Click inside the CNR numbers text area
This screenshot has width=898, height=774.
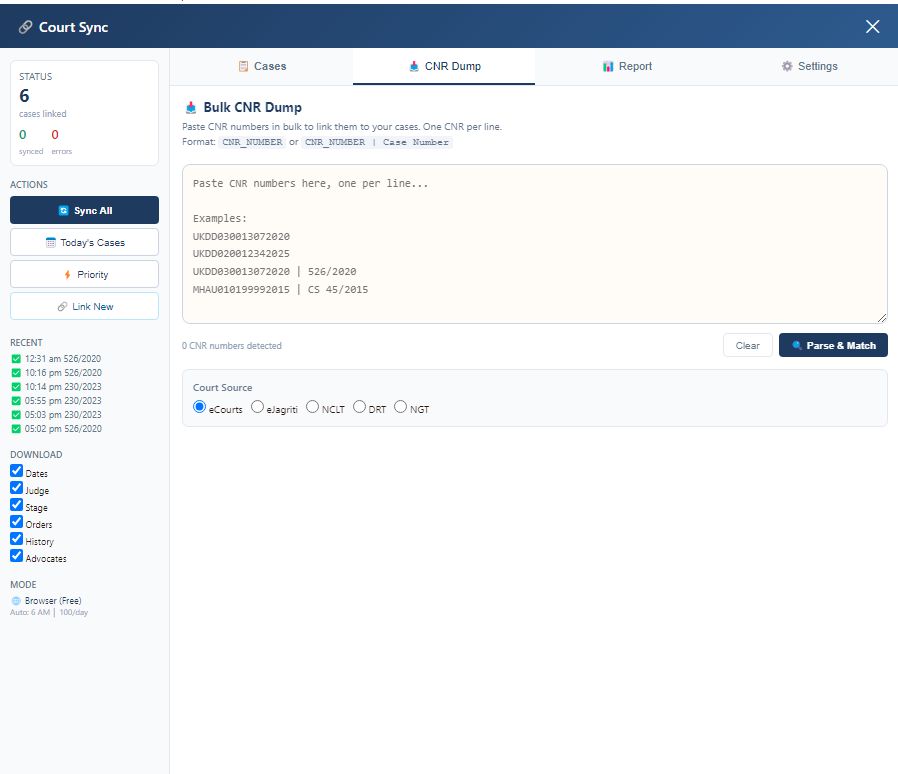click(534, 244)
